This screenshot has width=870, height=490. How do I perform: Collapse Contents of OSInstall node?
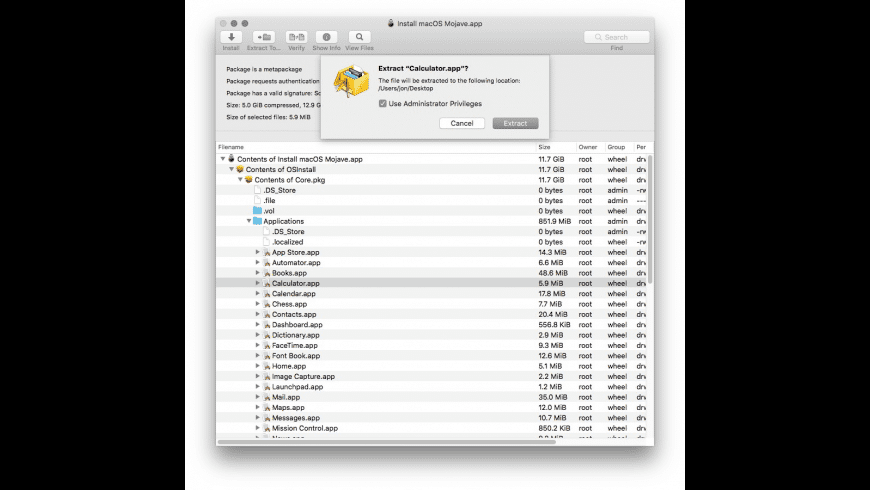tap(231, 169)
